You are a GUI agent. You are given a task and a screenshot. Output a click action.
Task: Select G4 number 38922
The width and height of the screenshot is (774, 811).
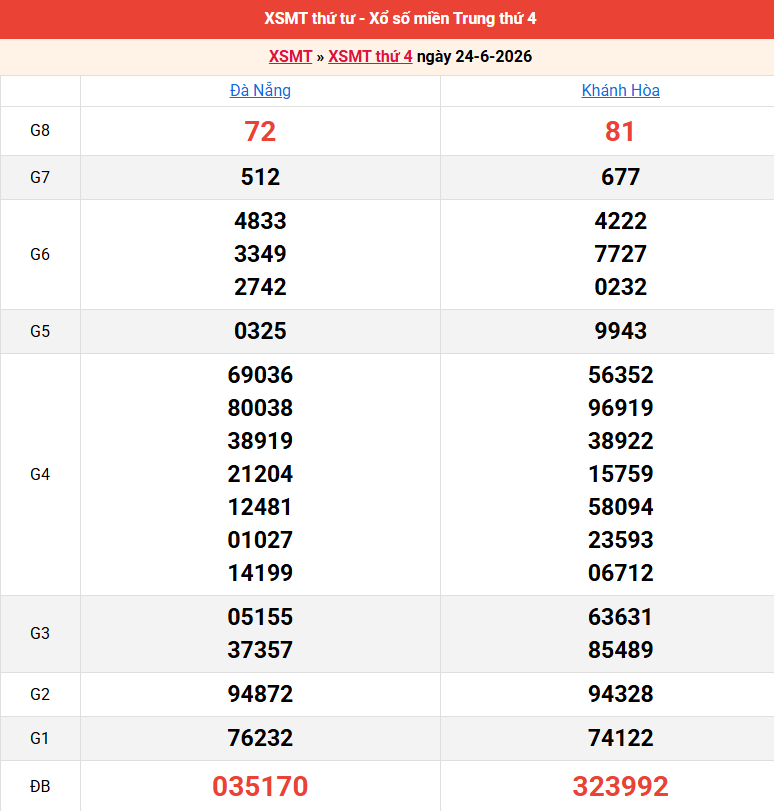(x=620, y=441)
